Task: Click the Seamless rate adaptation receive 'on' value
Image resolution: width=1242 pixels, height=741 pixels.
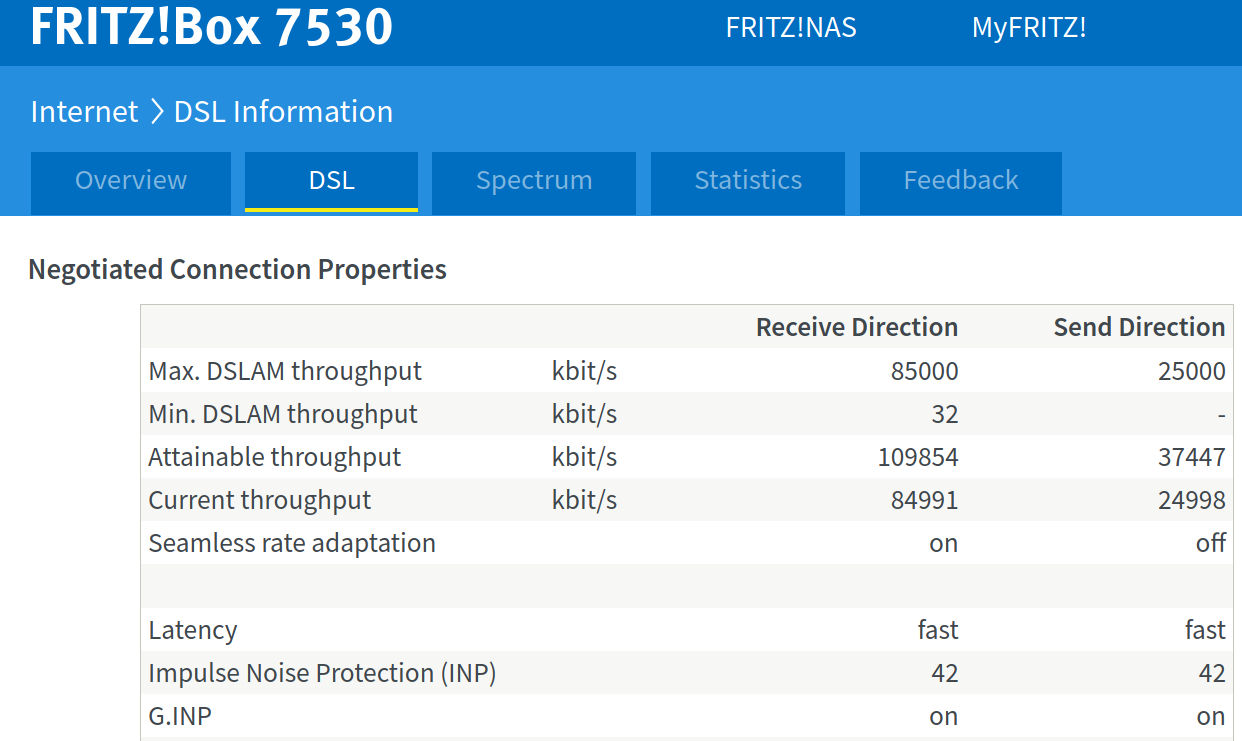Action: 944,543
